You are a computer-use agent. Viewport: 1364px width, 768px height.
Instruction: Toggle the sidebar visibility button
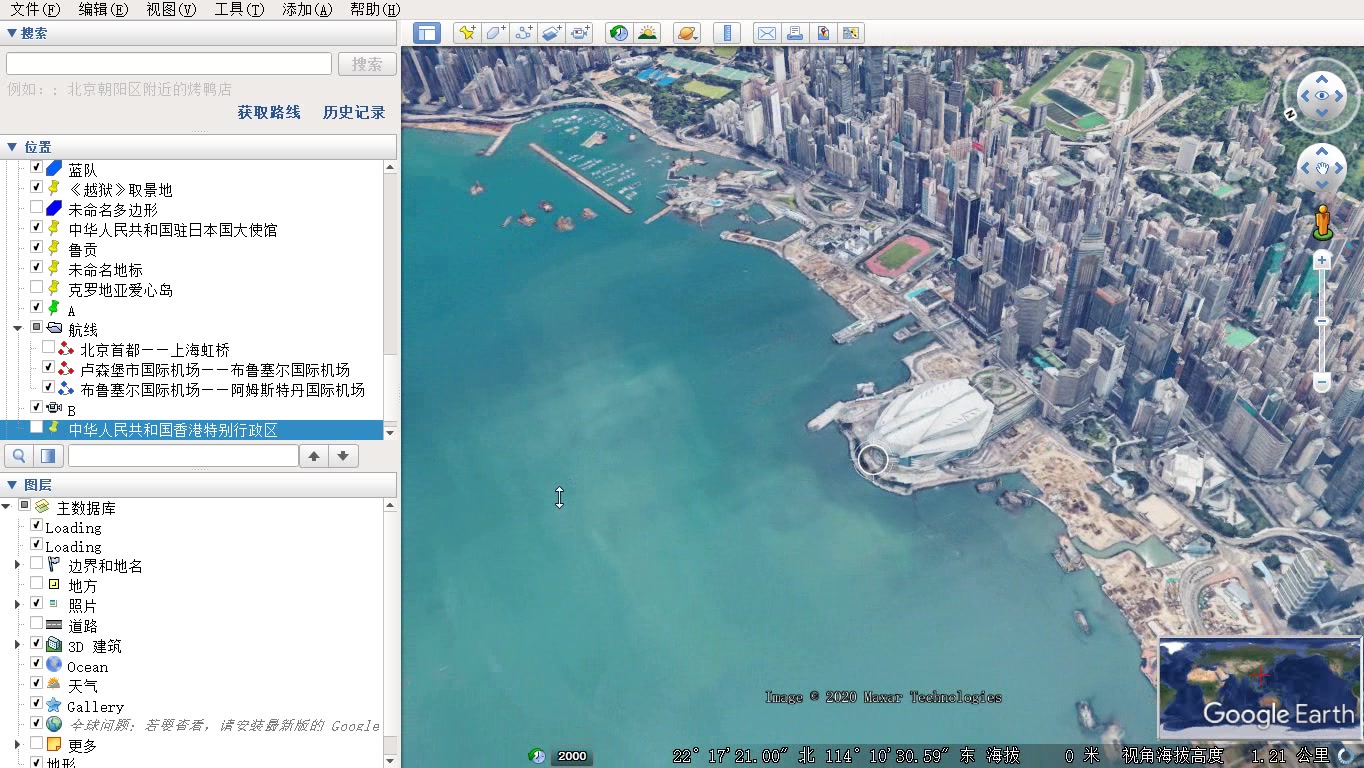click(427, 33)
